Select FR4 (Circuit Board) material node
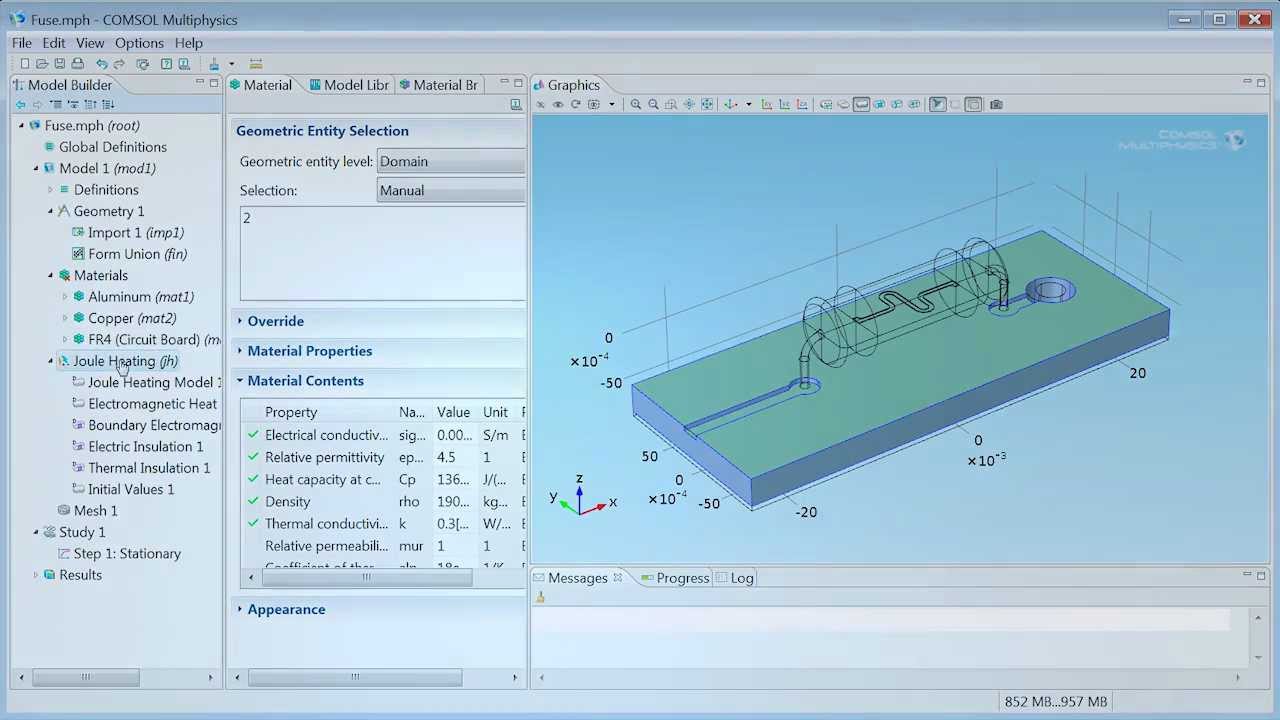Viewport: 1280px width, 720px height. [x=147, y=340]
